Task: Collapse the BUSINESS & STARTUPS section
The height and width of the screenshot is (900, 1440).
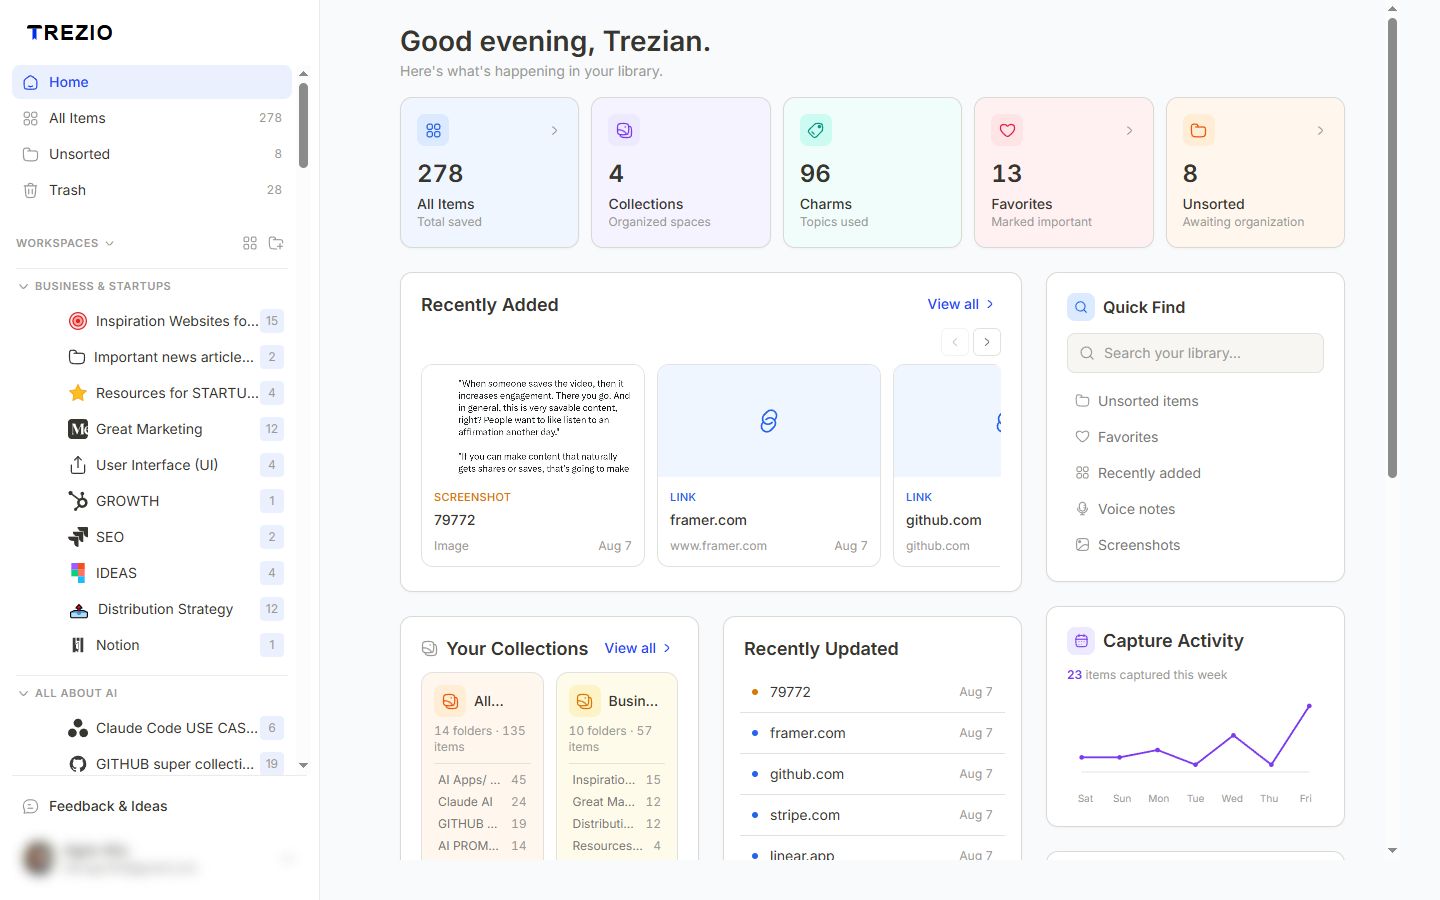Action: [23, 286]
